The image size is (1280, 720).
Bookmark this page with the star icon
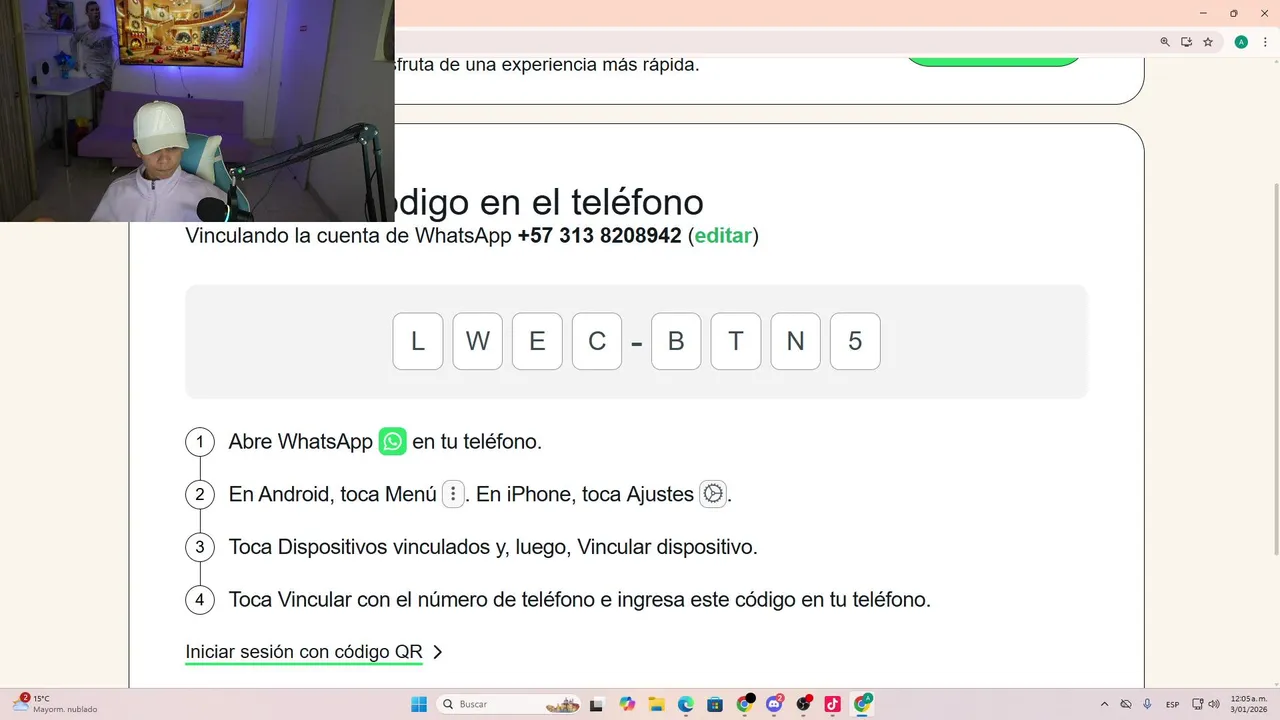click(1208, 42)
